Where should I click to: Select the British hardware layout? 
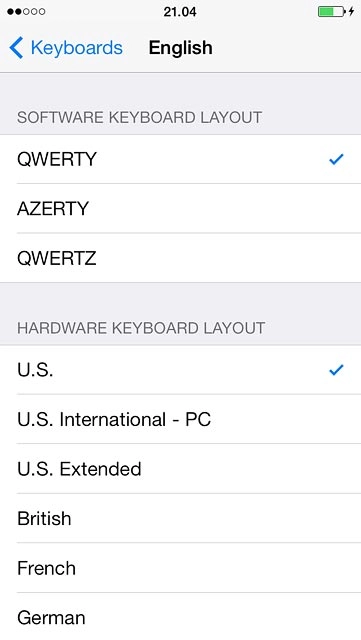coord(180,518)
